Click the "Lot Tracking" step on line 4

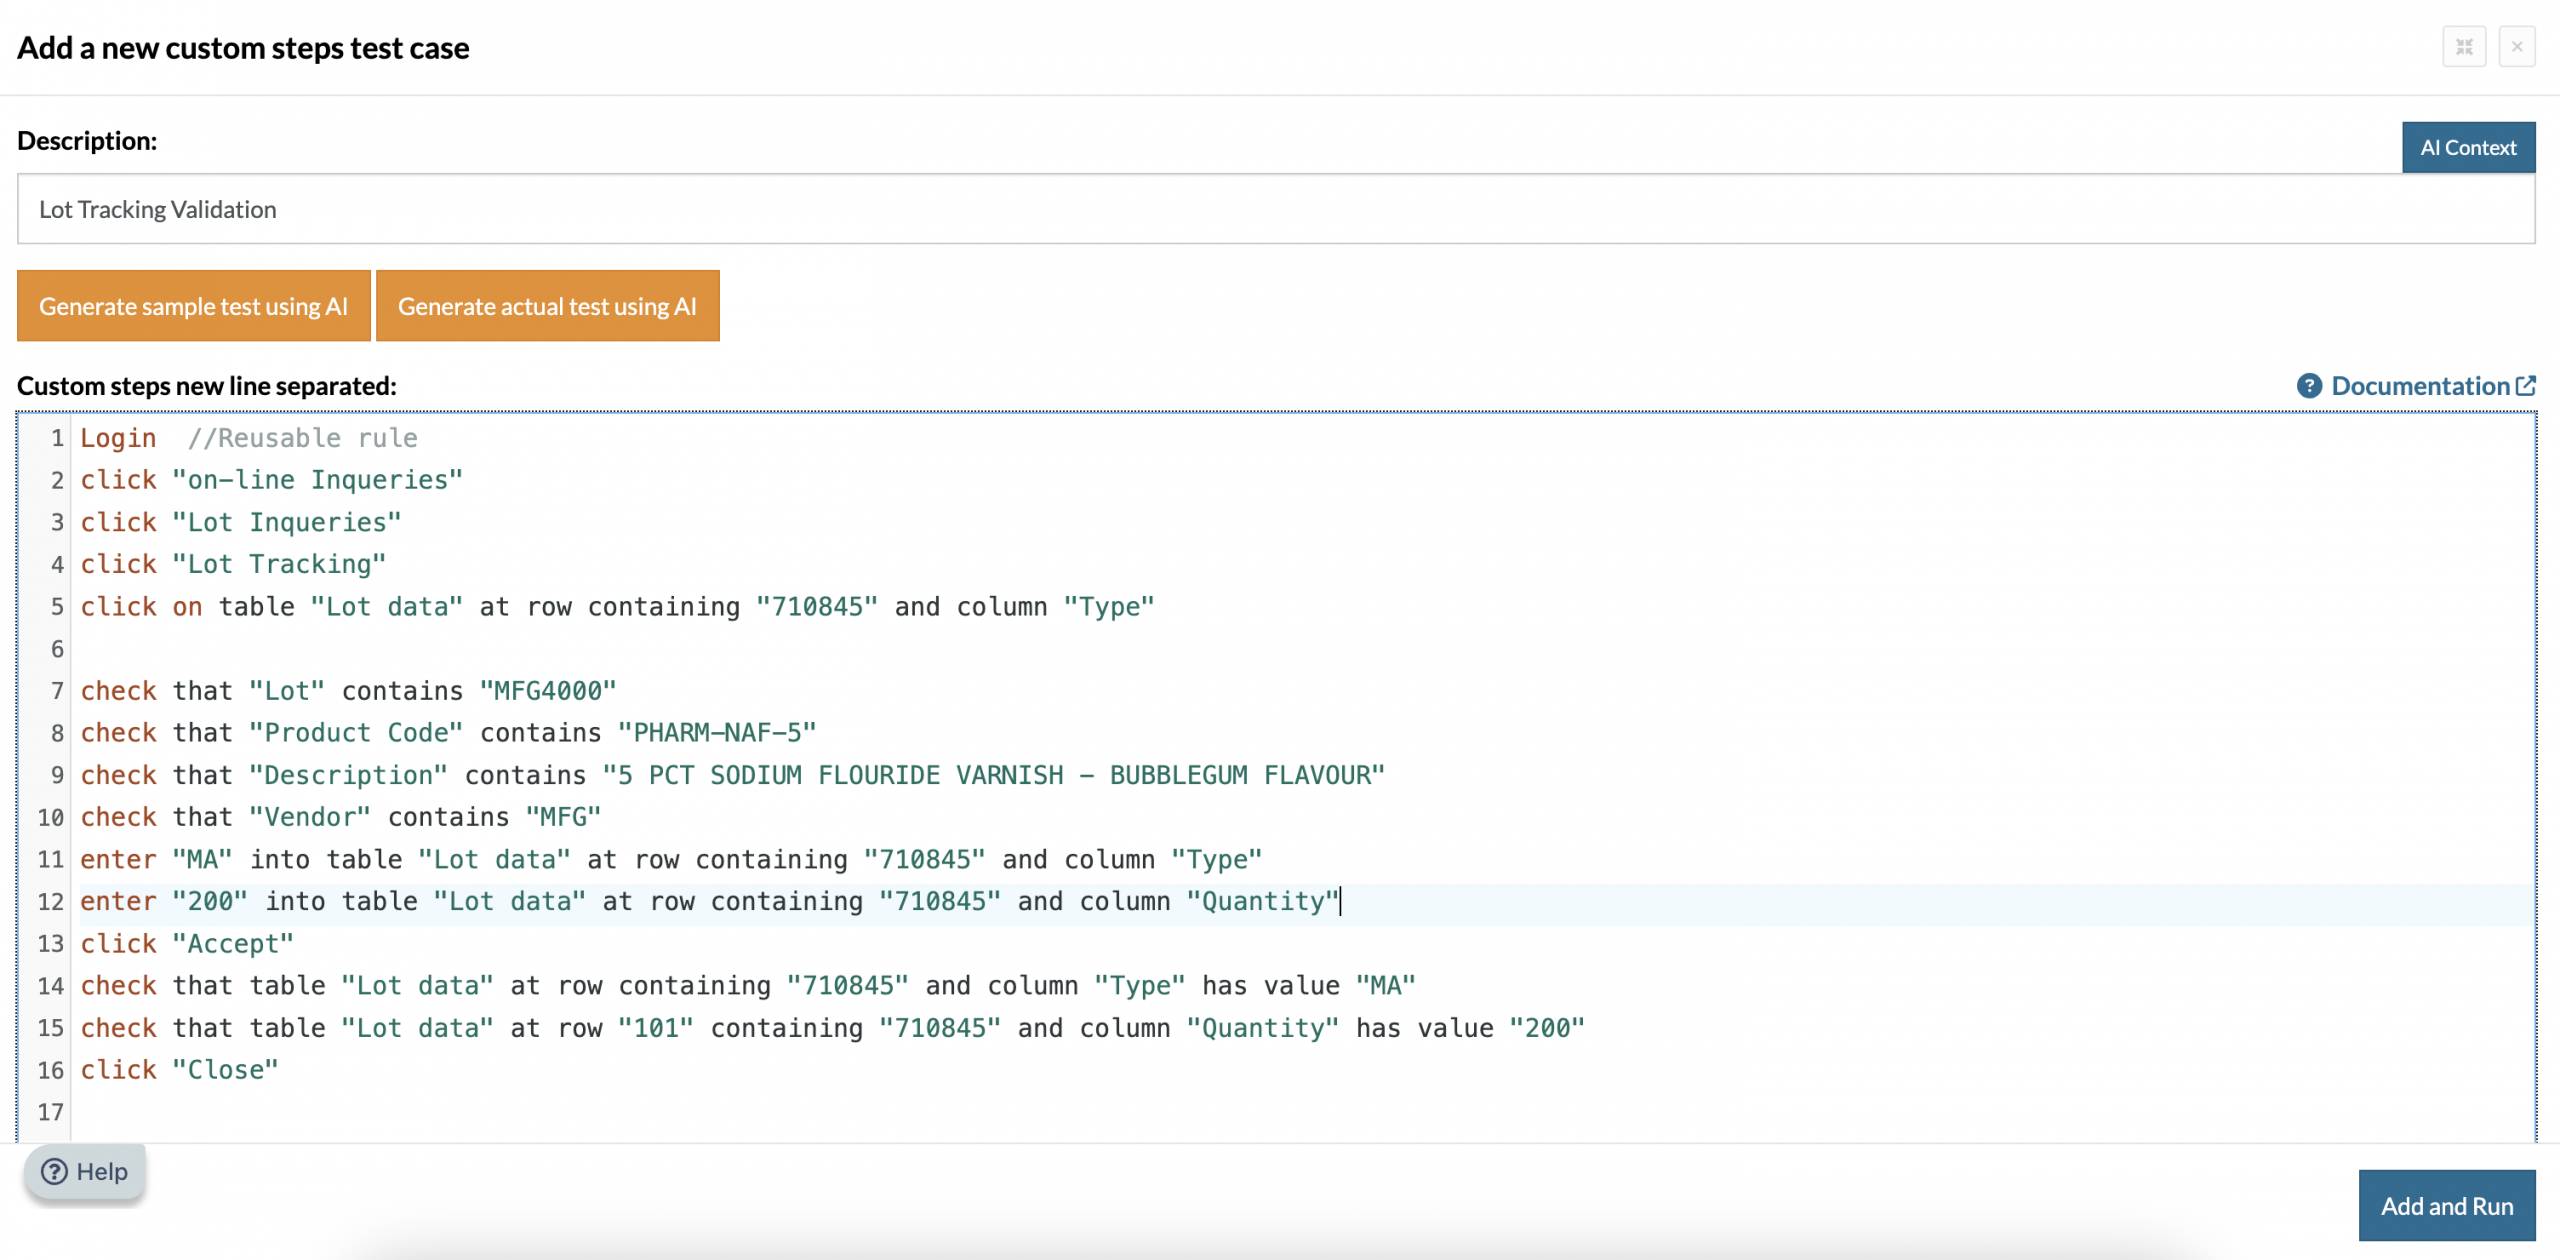279,564
